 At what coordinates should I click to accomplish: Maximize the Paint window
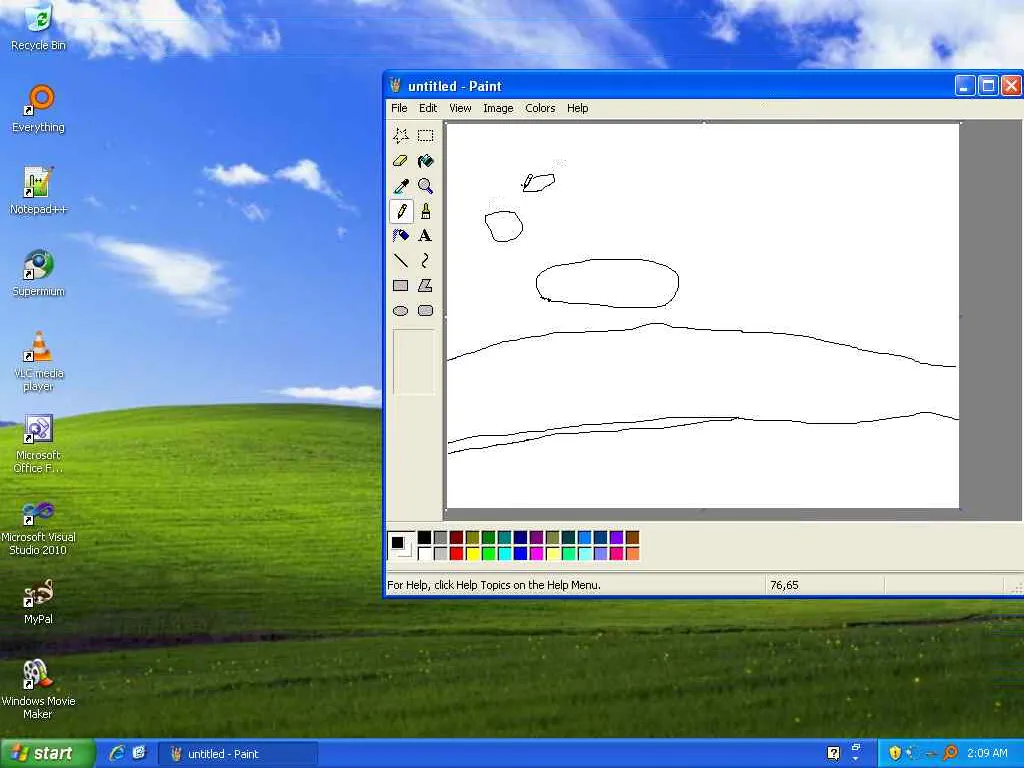(x=988, y=86)
